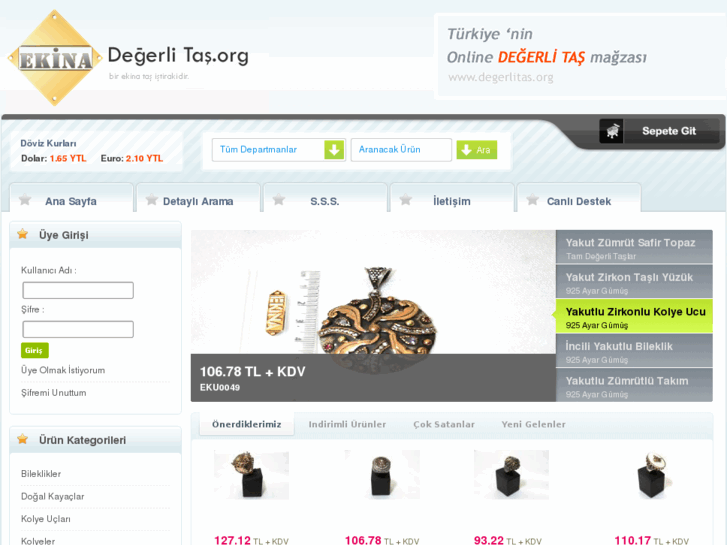Select Yakut Zümrüt Safir Topaz slide
The height and width of the screenshot is (545, 727).
coord(634,247)
